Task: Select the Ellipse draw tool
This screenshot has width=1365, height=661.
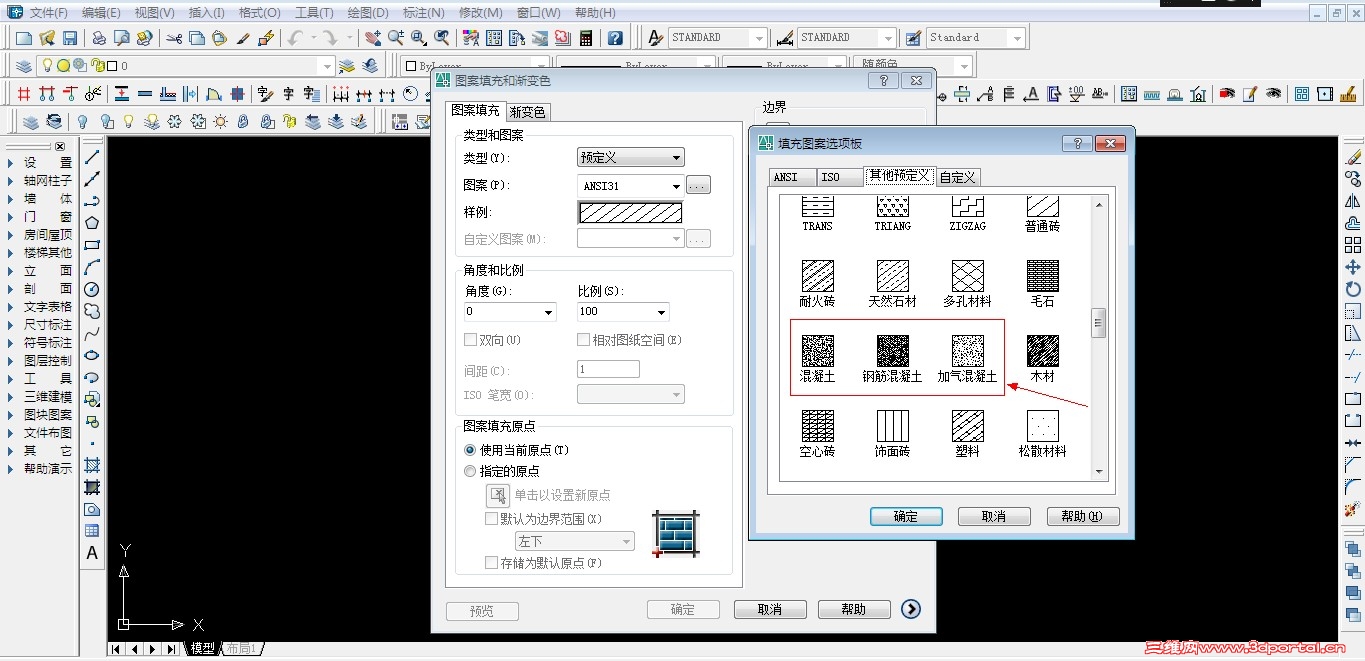Action: tap(92, 355)
